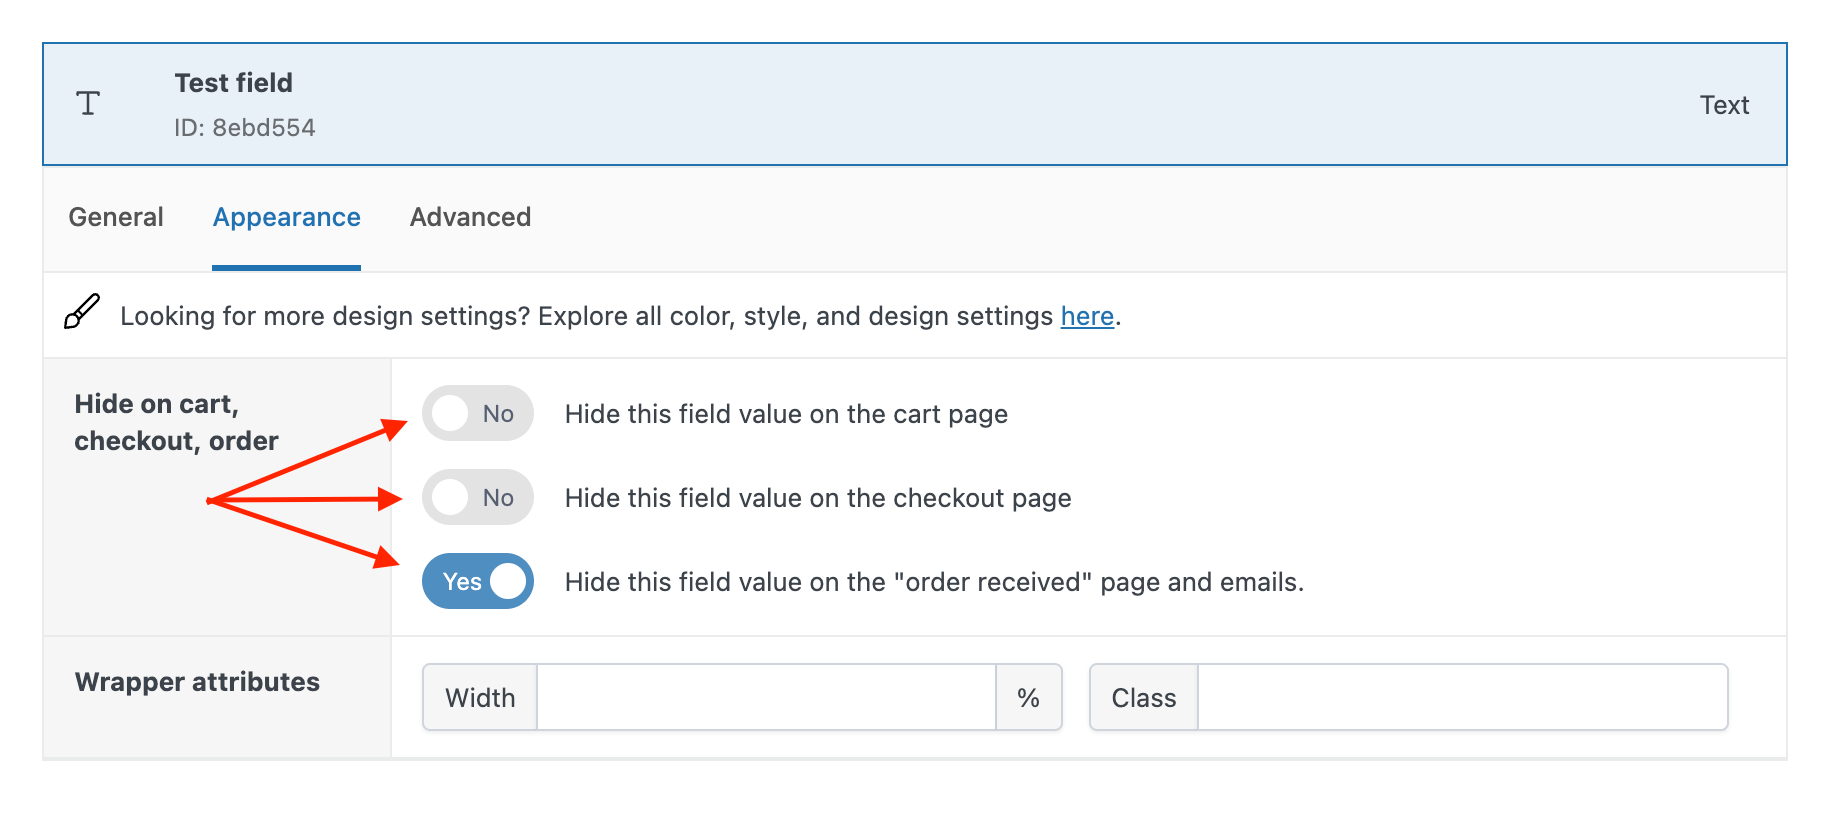Click "Hide this field value on the cart page" text

tap(786, 414)
